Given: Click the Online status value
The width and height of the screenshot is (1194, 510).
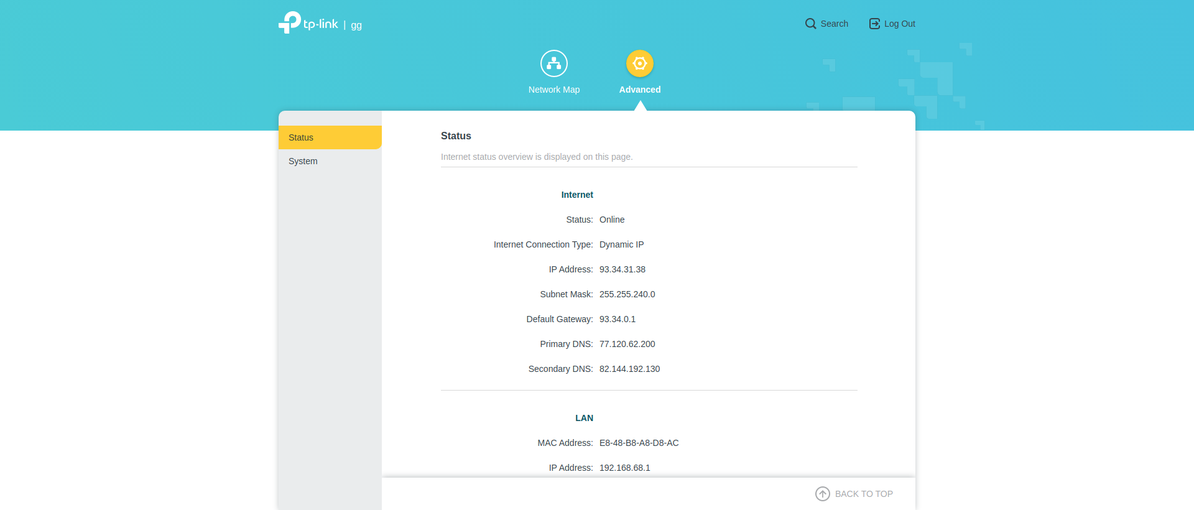Looking at the screenshot, I should (612, 220).
